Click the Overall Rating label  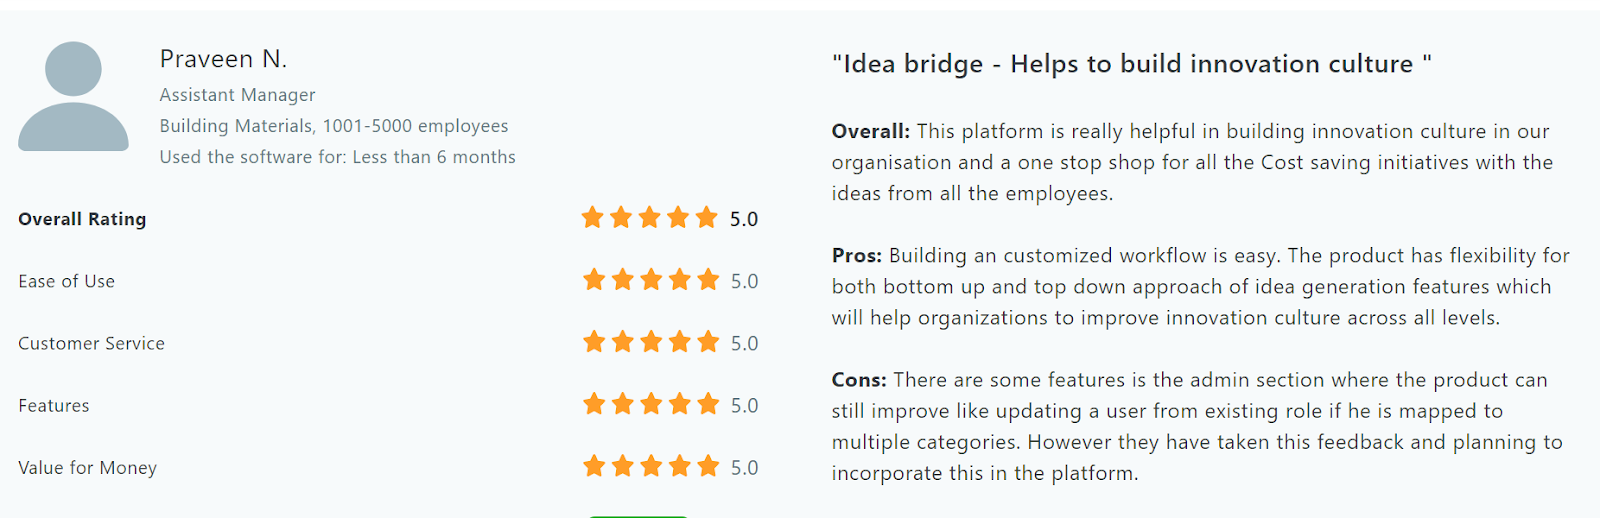point(82,219)
